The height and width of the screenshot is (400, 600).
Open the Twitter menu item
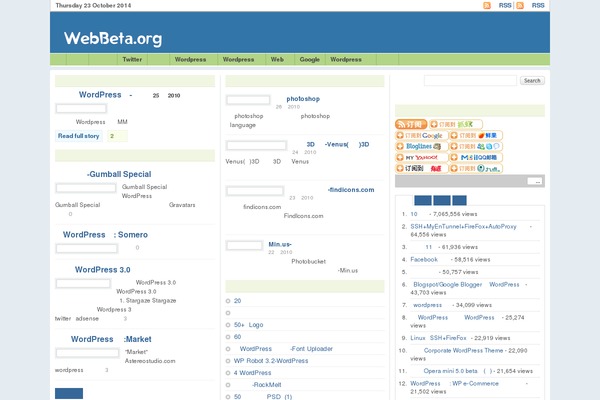tap(132, 59)
